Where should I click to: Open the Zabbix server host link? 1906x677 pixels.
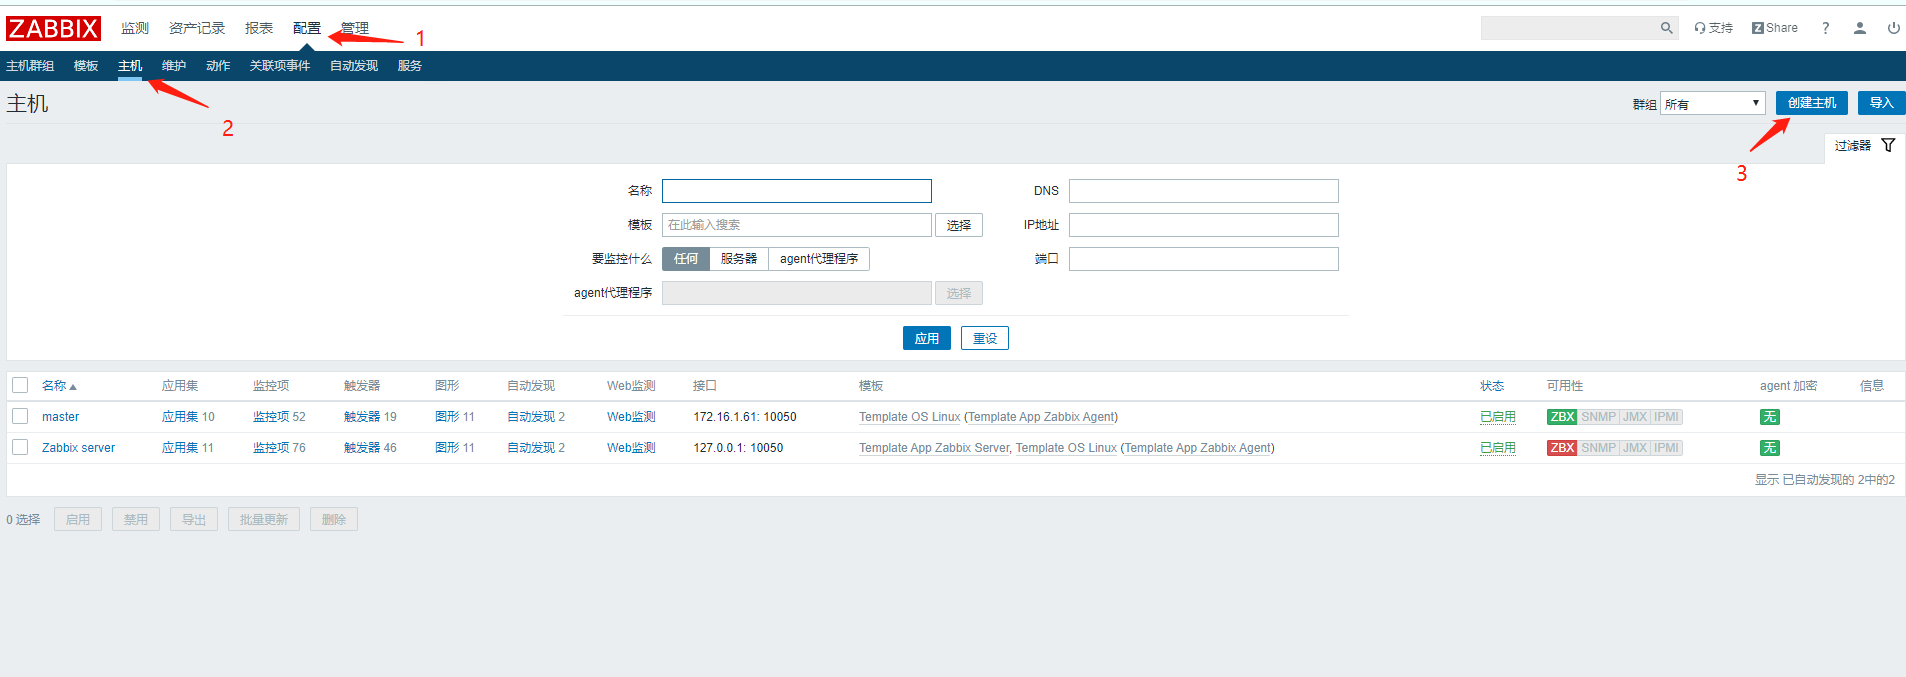click(x=78, y=448)
